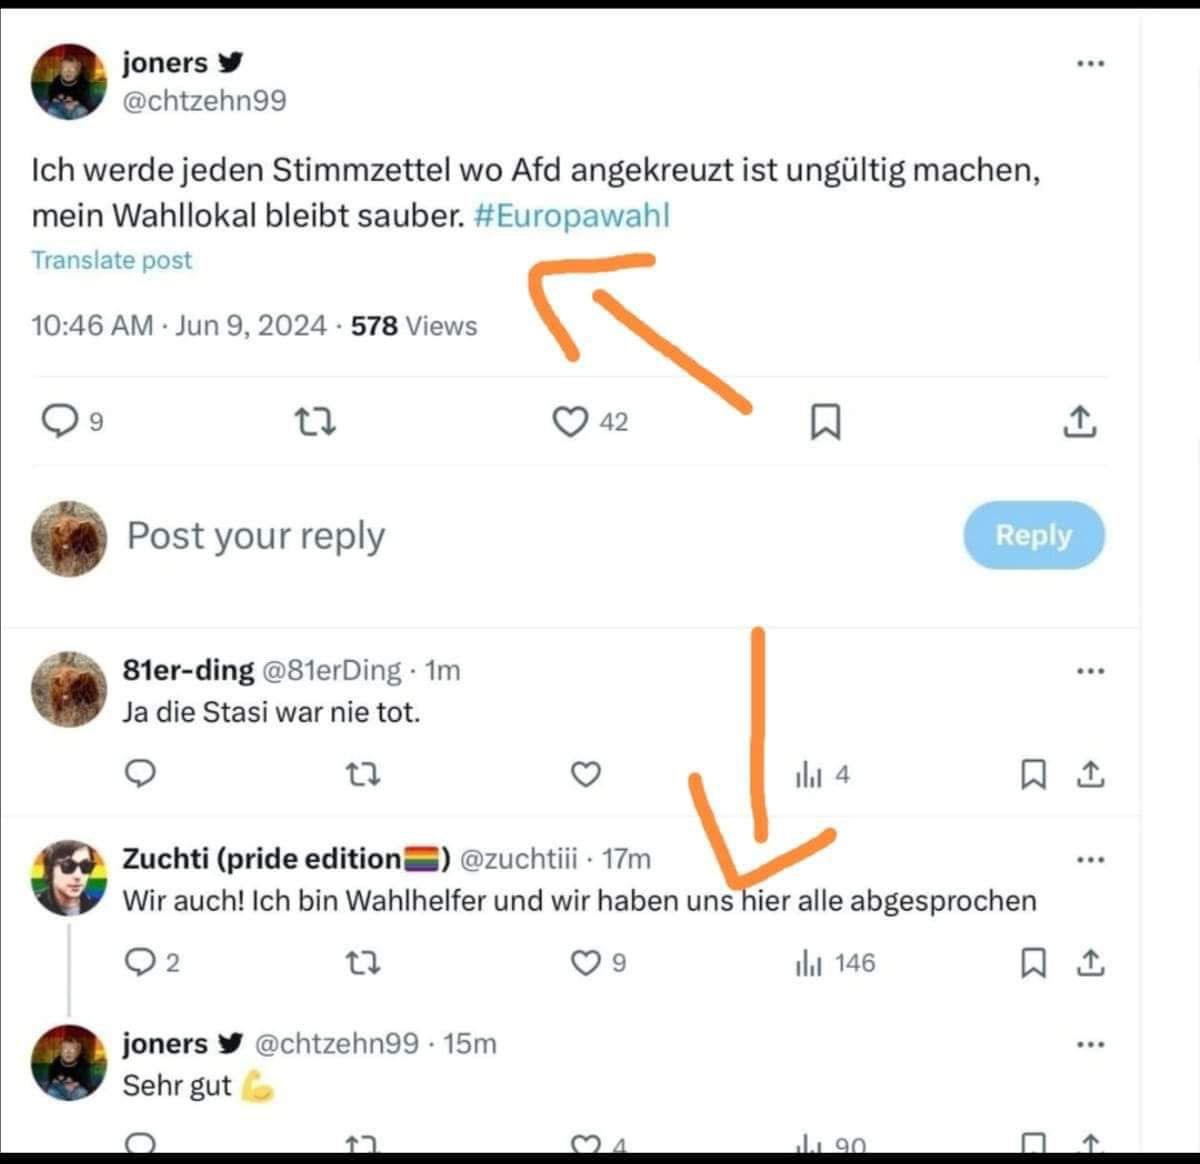The height and width of the screenshot is (1164, 1200).
Task: Click the blue Reply button
Action: point(1034,535)
